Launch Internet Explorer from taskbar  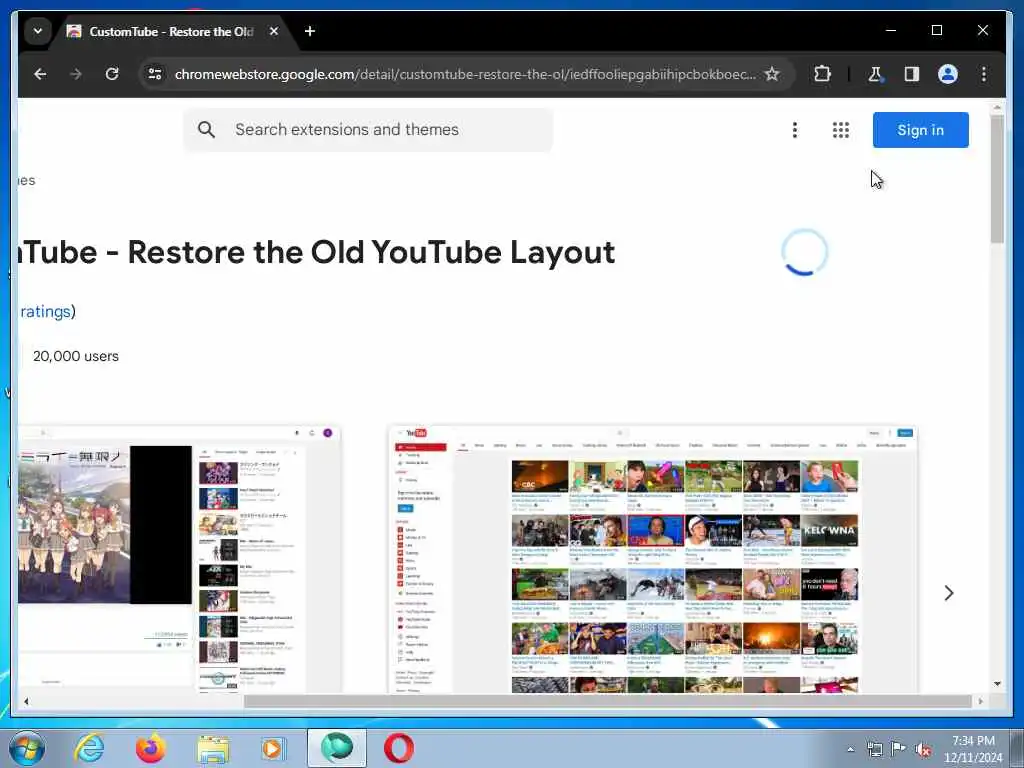click(89, 748)
